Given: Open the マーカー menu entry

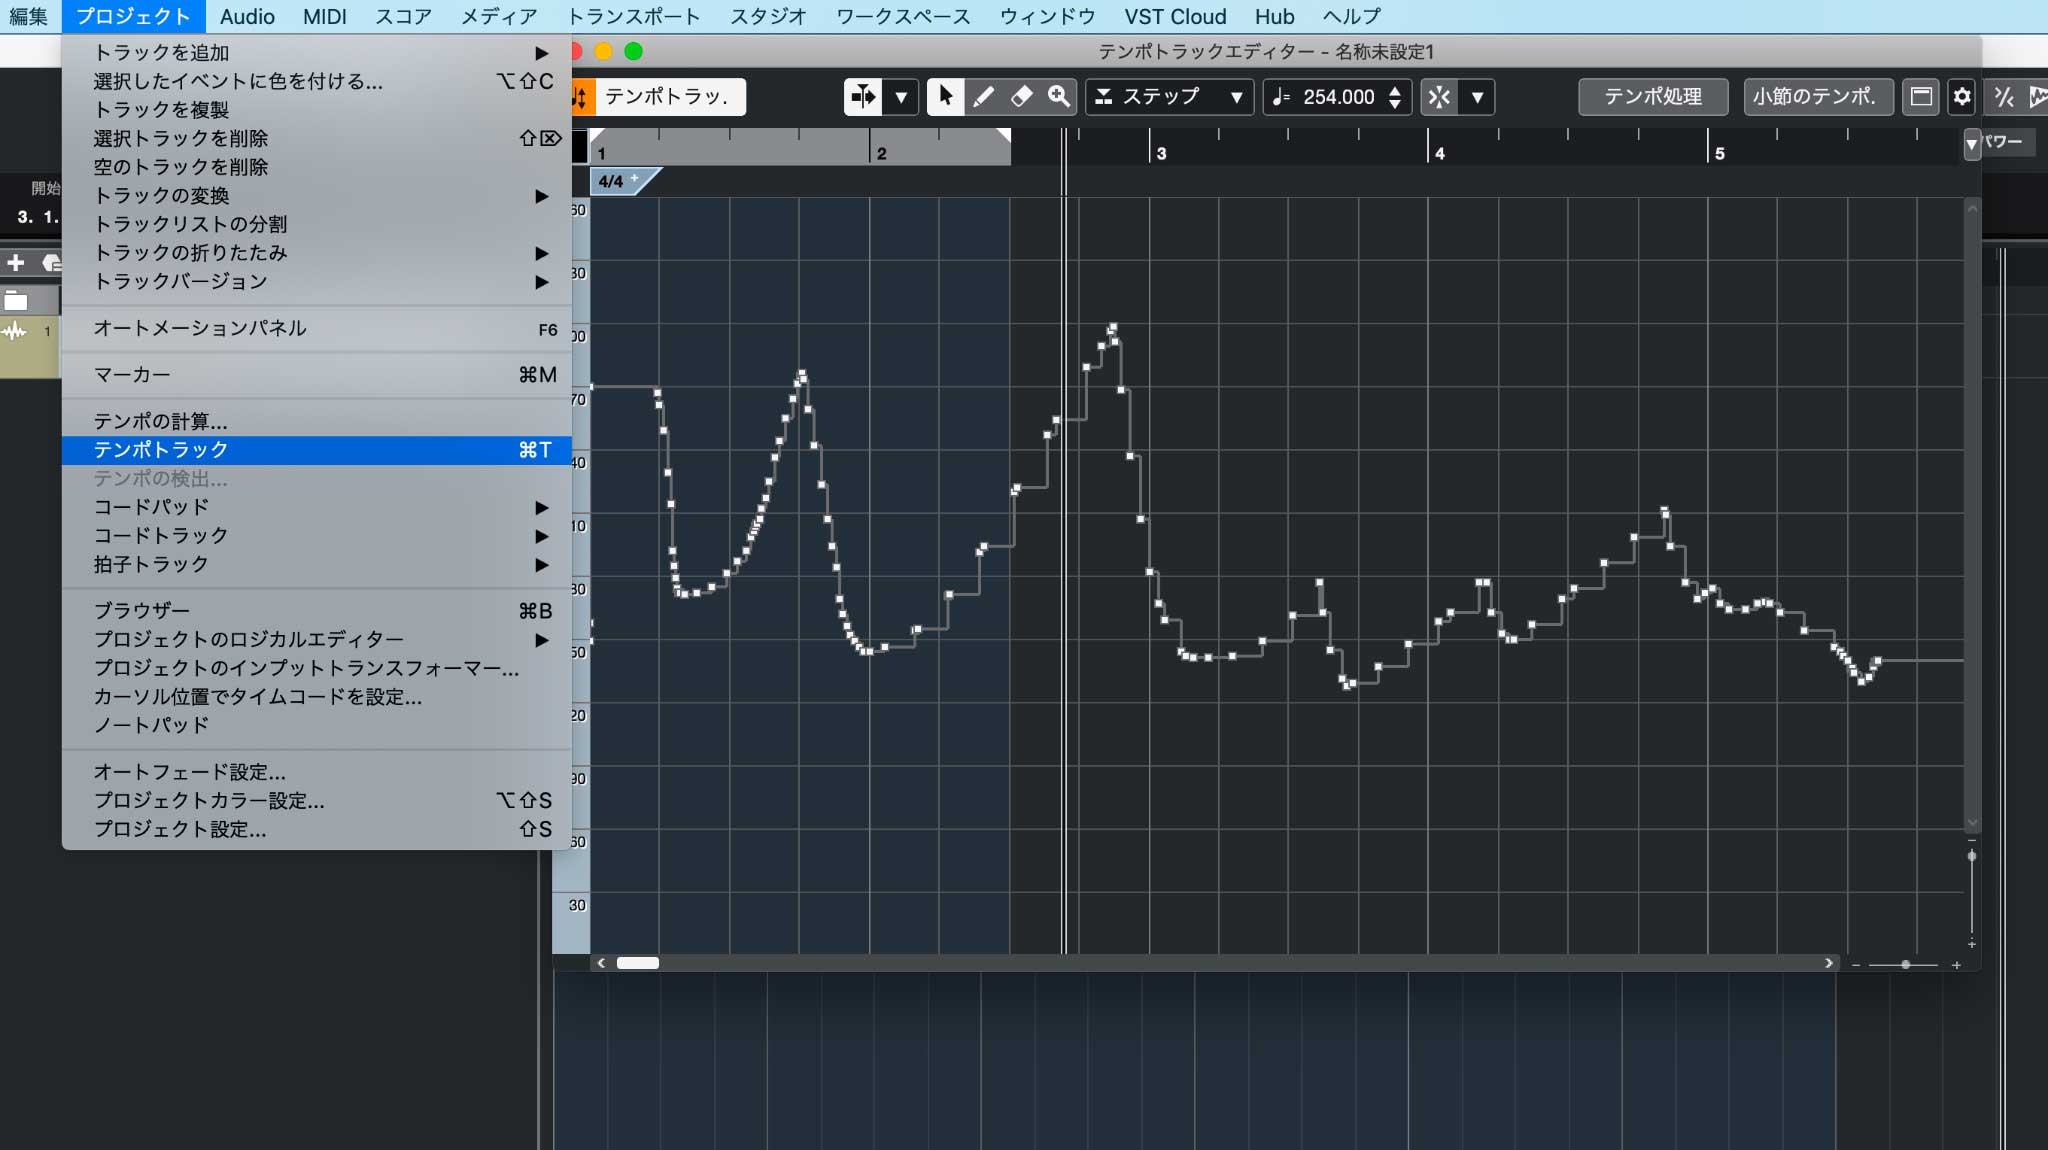Looking at the screenshot, I should point(316,375).
